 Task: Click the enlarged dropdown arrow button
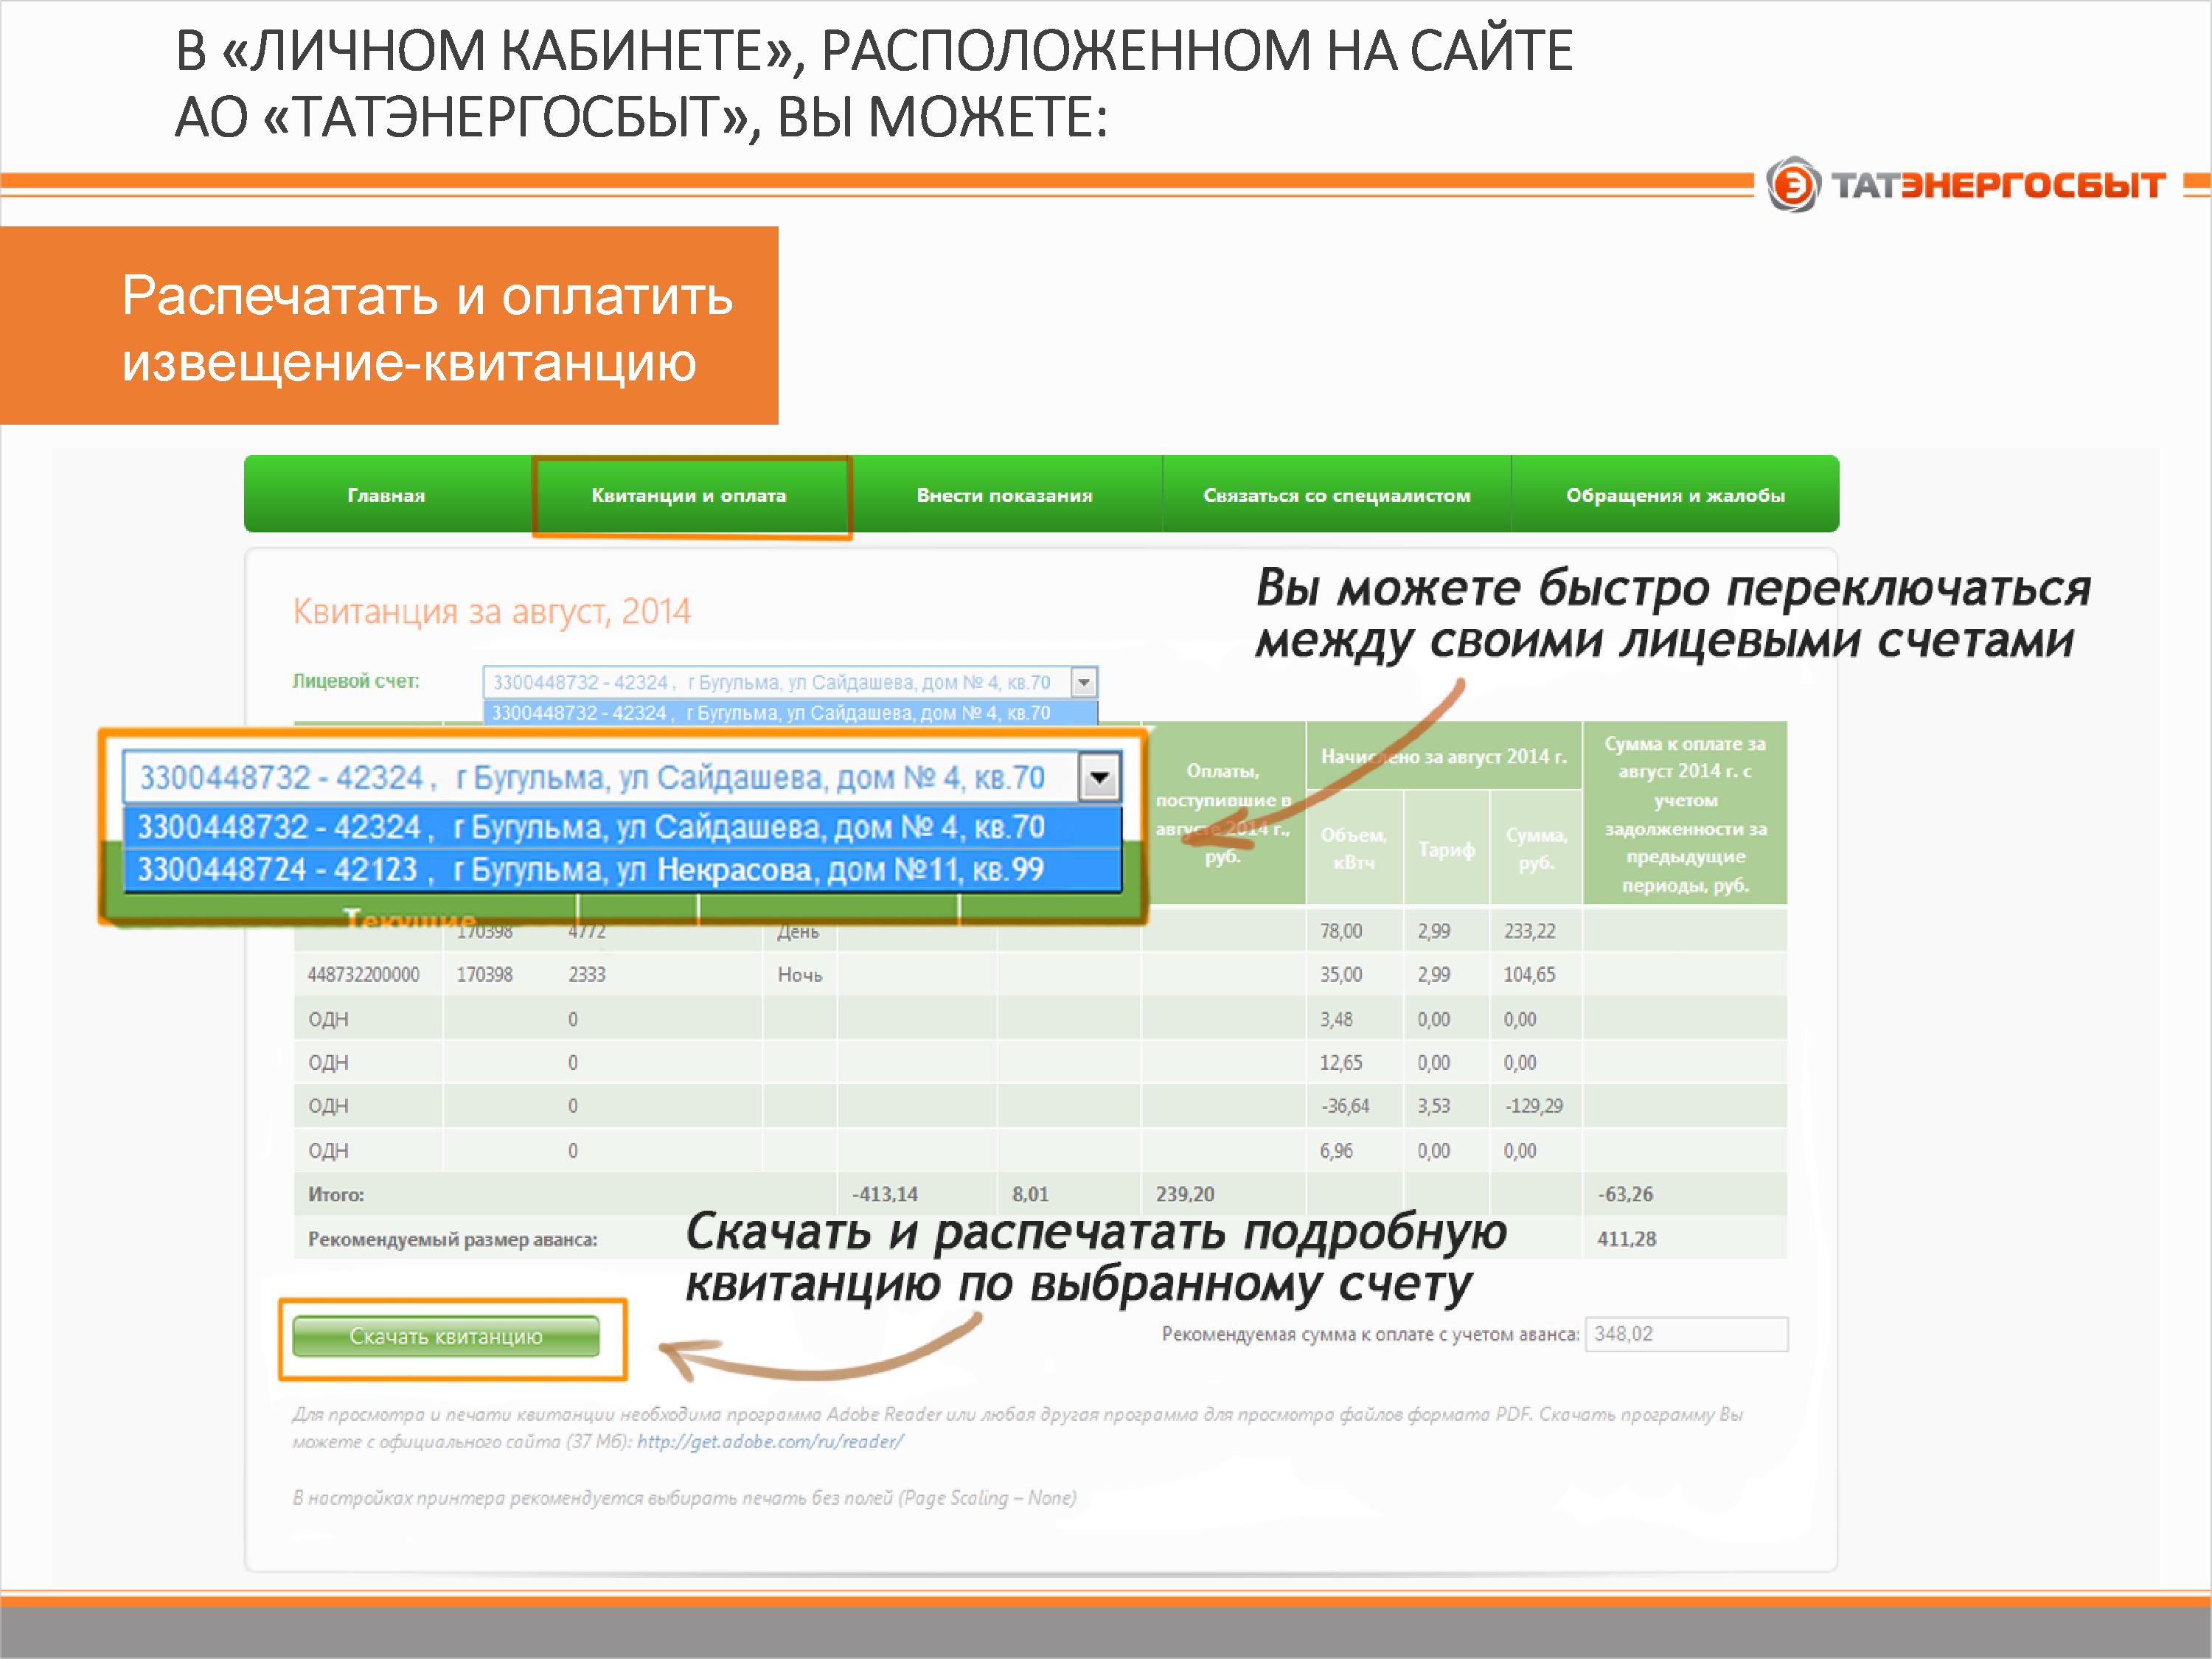[x=1100, y=777]
